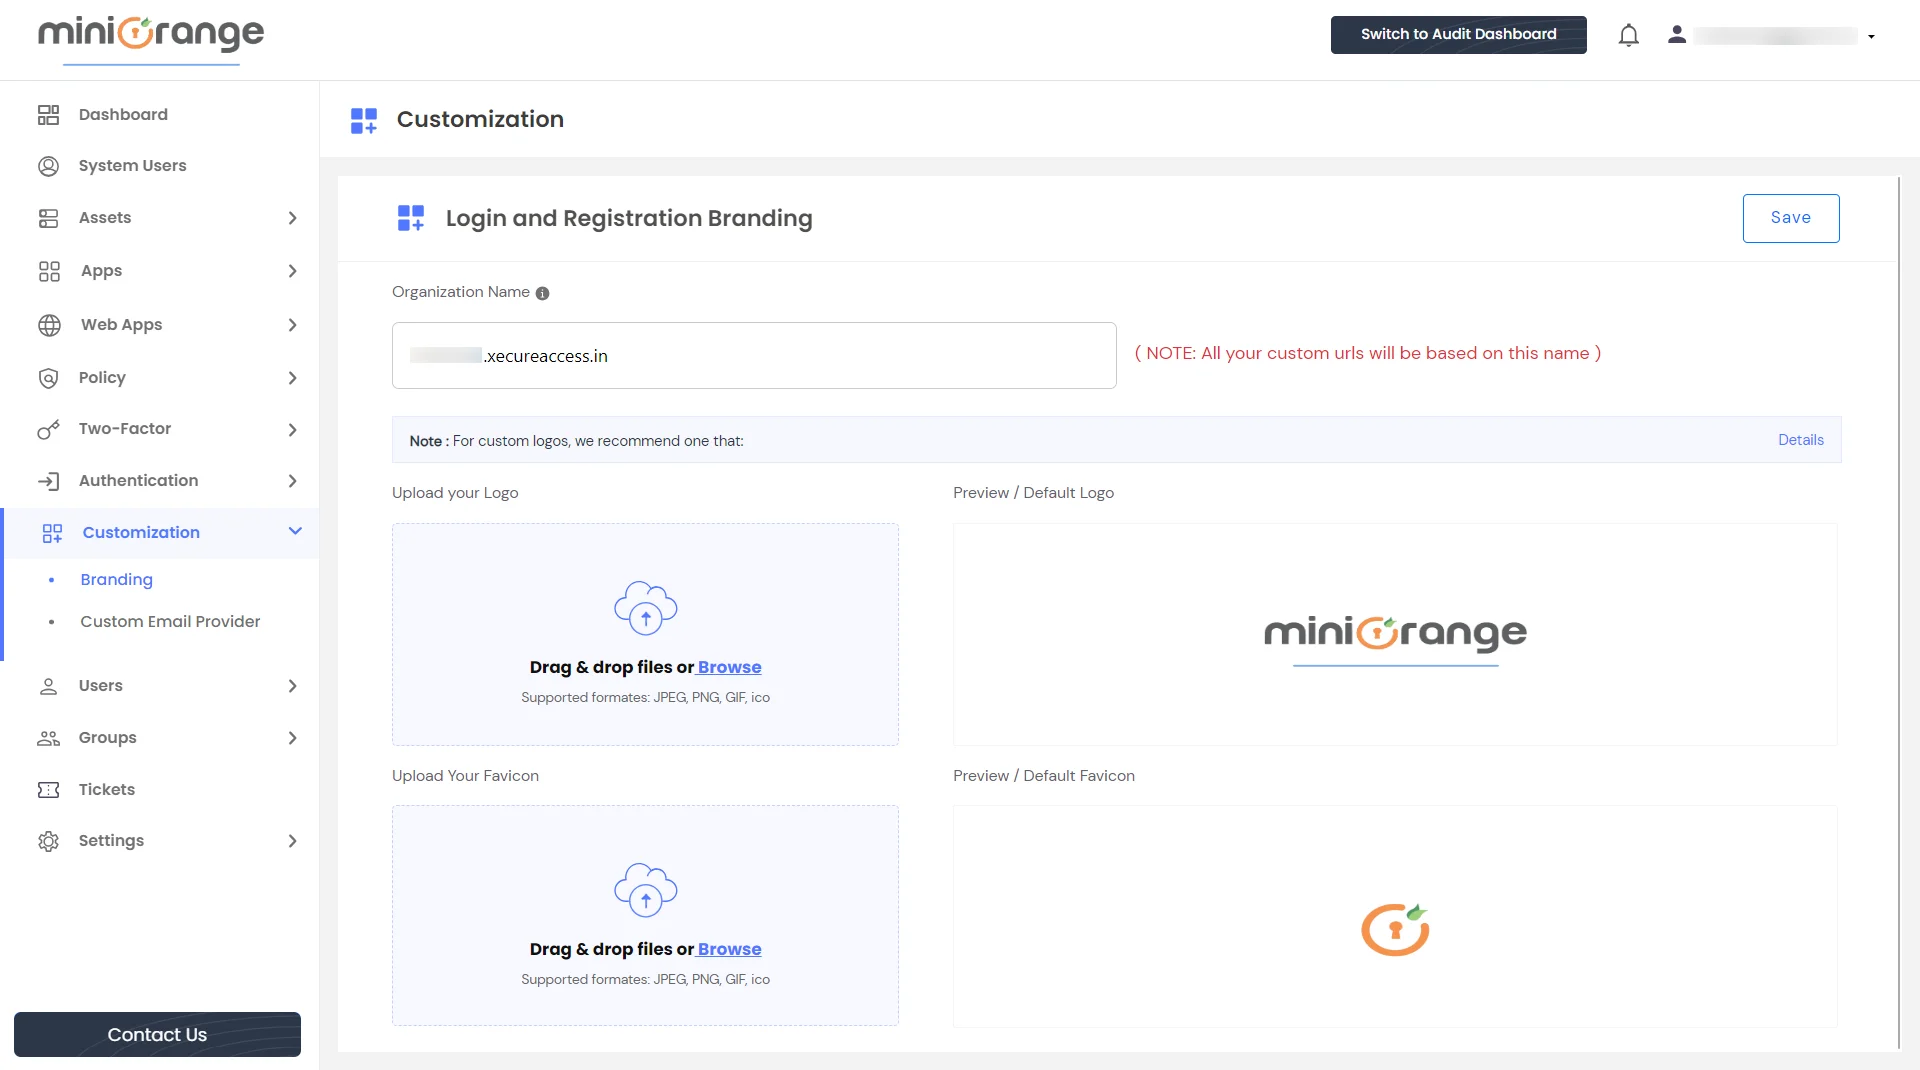Expand the Web Apps menu chevron
This screenshot has height=1070, width=1920.
point(292,325)
